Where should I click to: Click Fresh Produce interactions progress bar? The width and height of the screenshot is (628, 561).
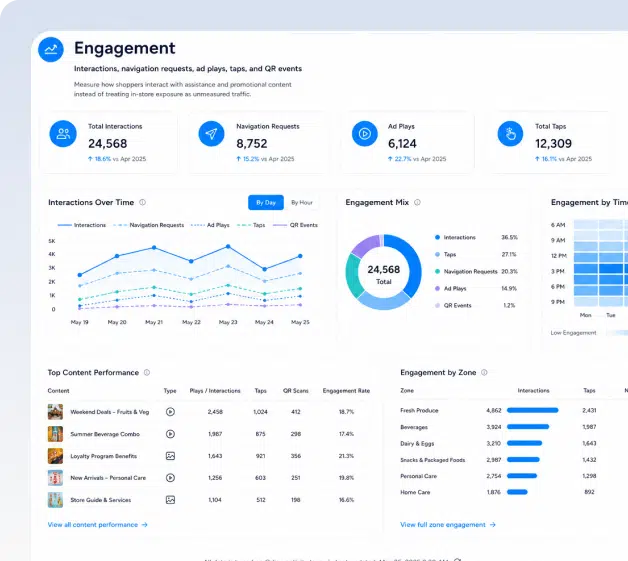533,410
